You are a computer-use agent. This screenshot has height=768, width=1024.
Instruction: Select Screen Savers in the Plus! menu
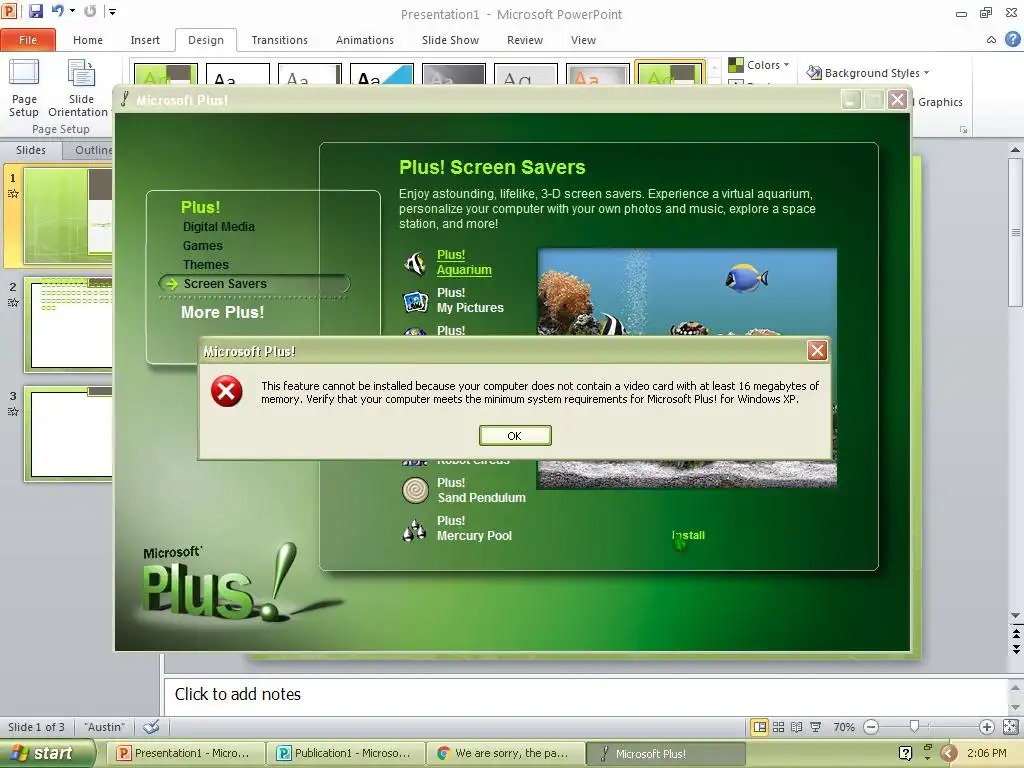click(x=225, y=283)
